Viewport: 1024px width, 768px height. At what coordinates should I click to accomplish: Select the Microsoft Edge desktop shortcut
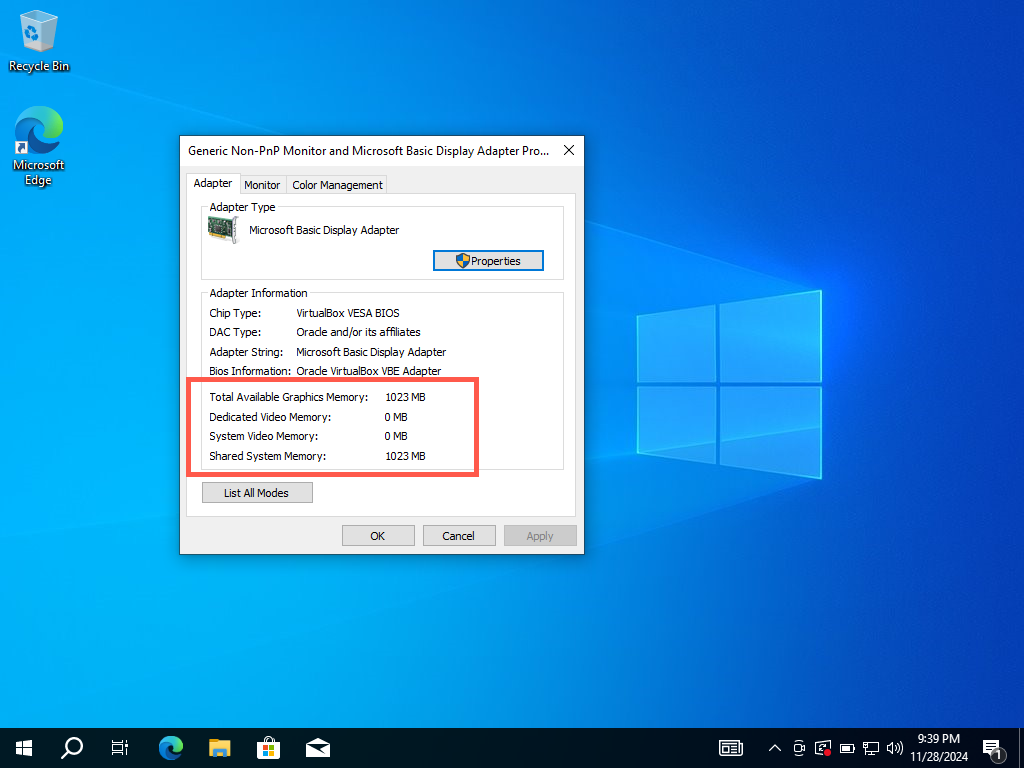tap(39, 147)
